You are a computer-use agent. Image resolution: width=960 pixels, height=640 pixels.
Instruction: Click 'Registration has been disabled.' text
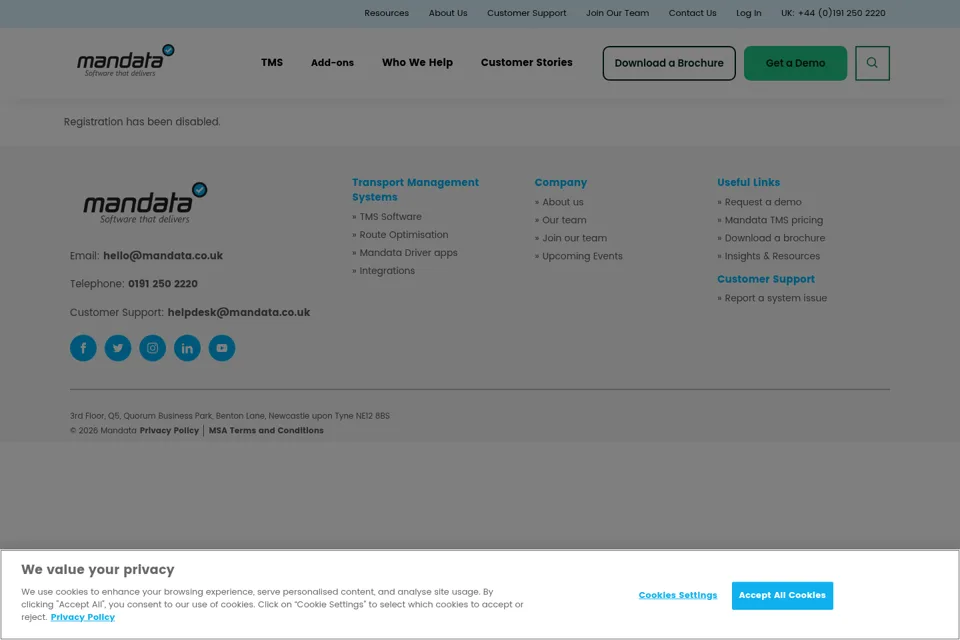(x=142, y=122)
